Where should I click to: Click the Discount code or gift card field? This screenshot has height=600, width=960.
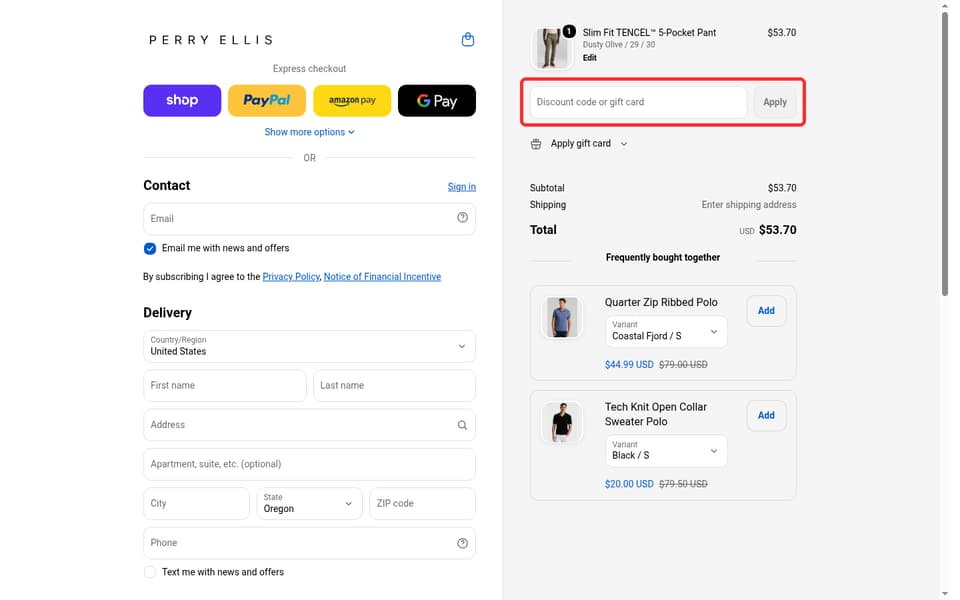coord(638,102)
